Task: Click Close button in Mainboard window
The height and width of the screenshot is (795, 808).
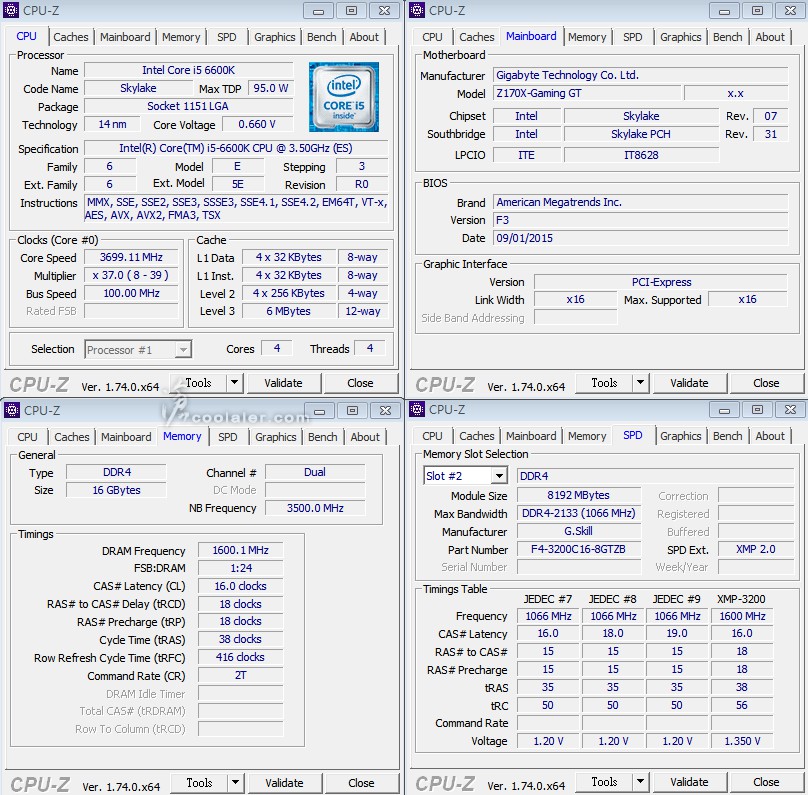Action: click(766, 383)
